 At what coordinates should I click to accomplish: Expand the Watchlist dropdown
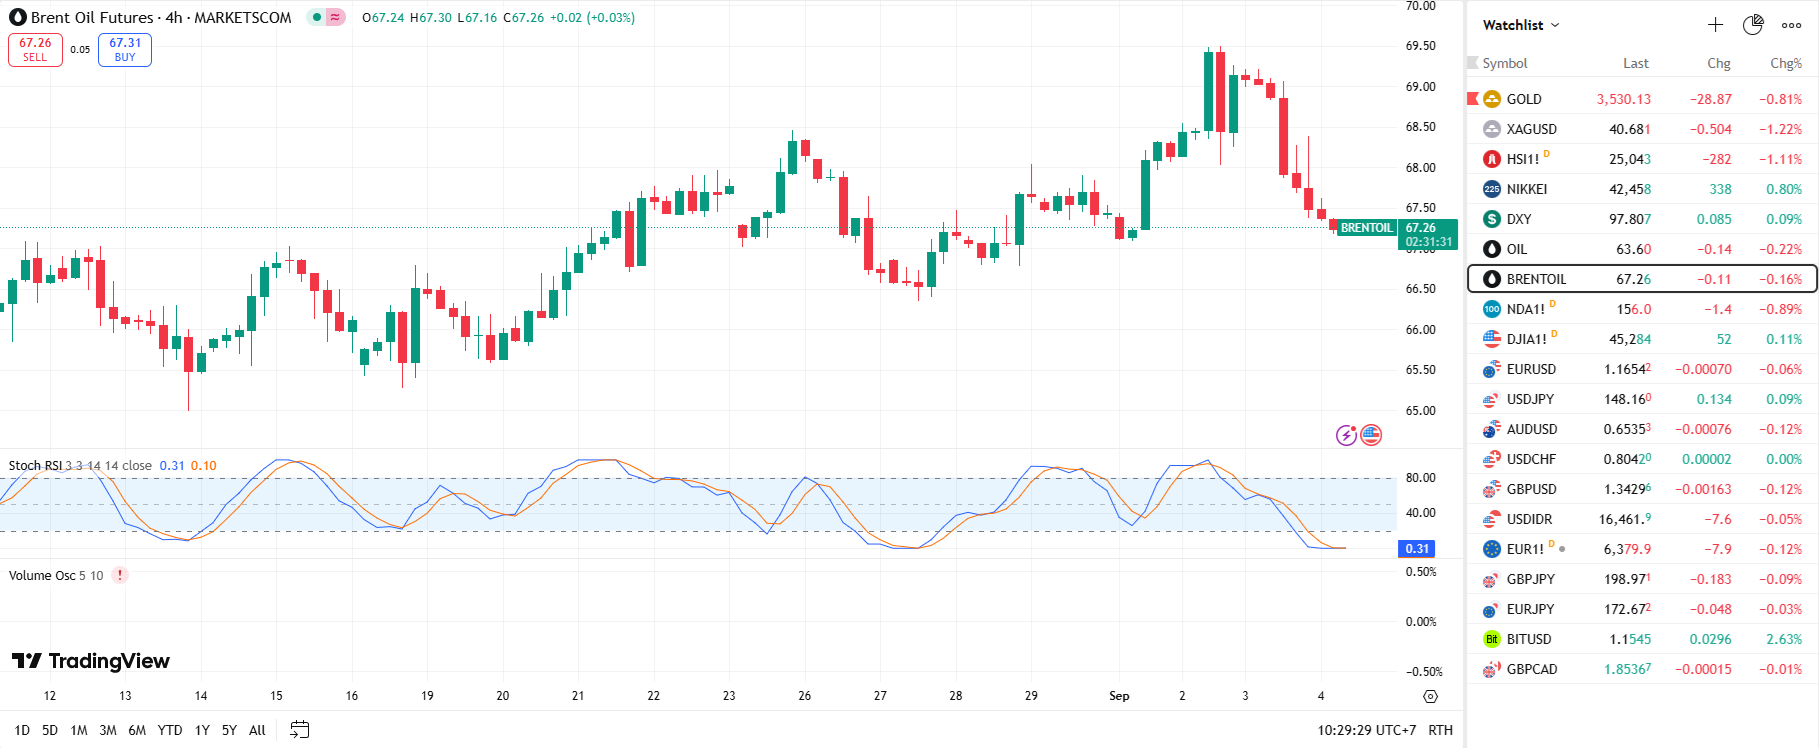[x=1520, y=25]
